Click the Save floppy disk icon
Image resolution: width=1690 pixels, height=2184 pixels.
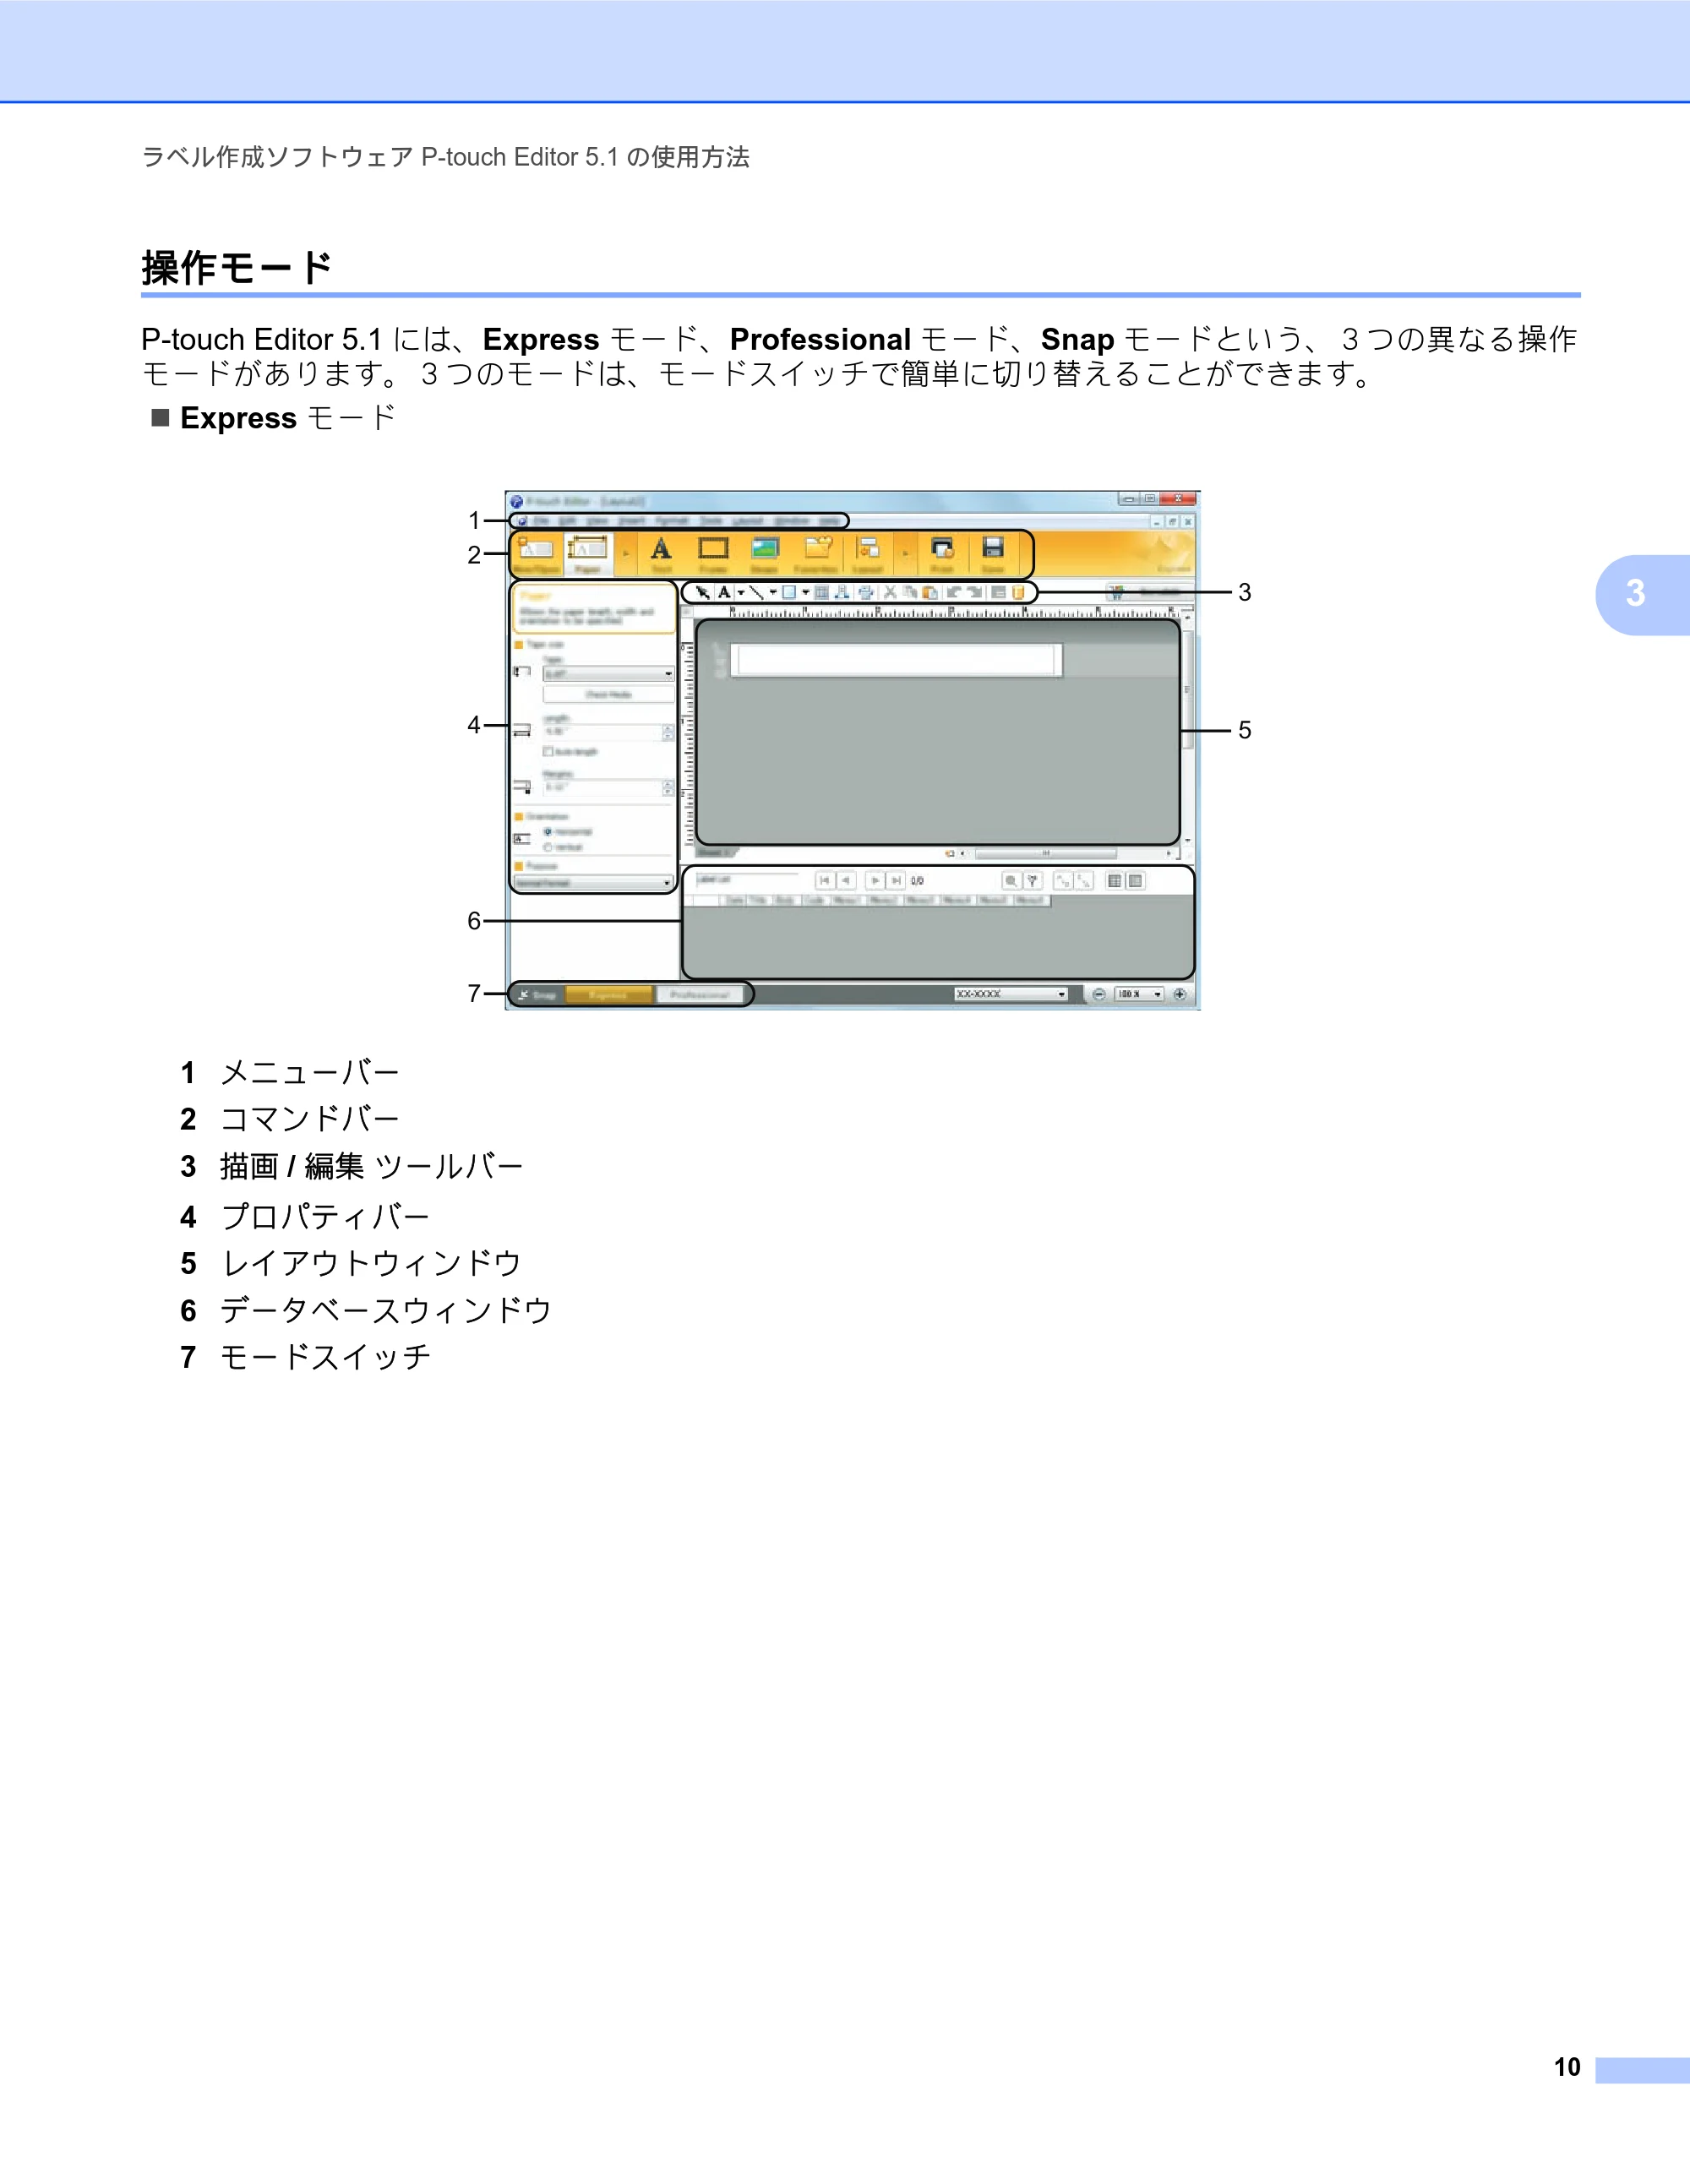point(992,554)
